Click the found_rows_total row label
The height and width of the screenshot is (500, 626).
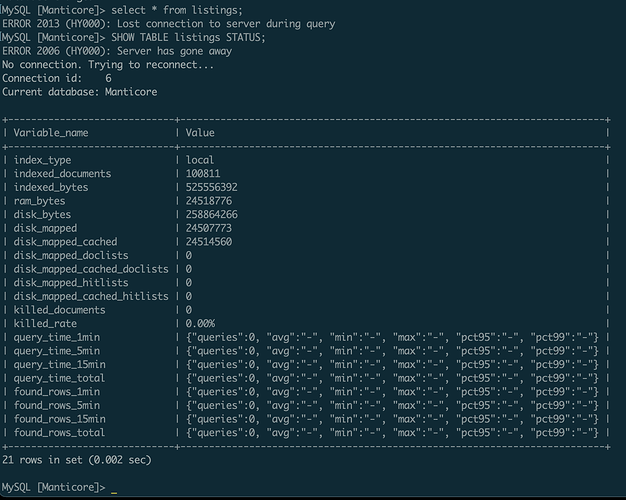point(59,433)
